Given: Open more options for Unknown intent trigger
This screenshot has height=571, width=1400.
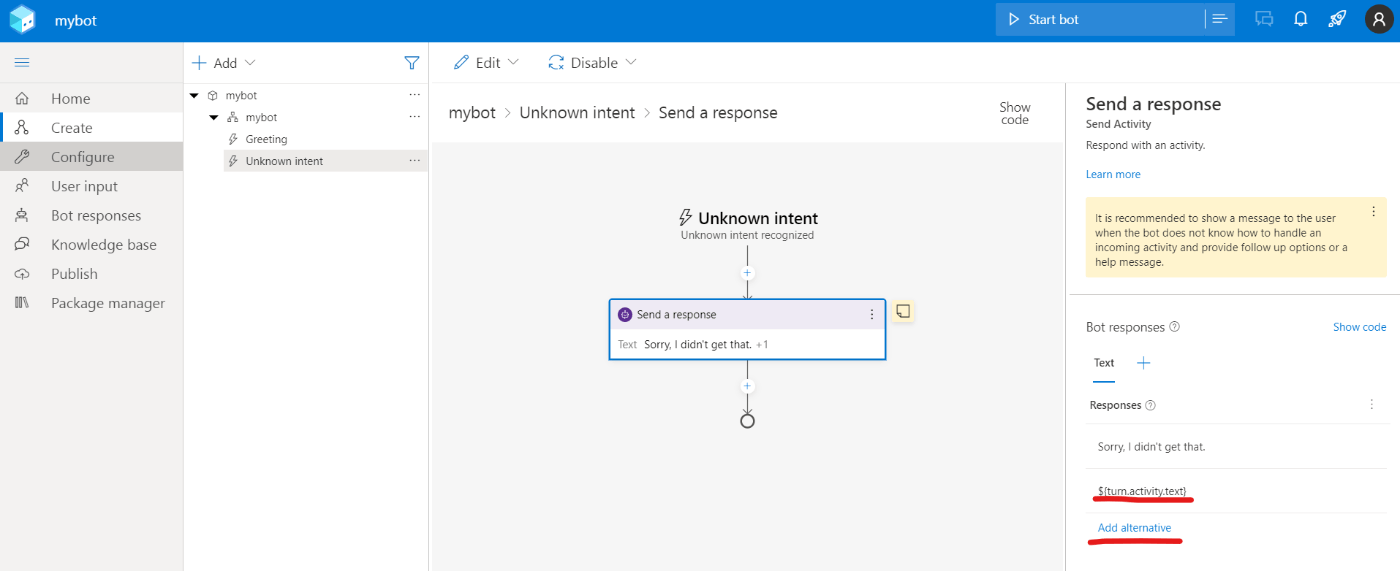Looking at the screenshot, I should (x=415, y=161).
